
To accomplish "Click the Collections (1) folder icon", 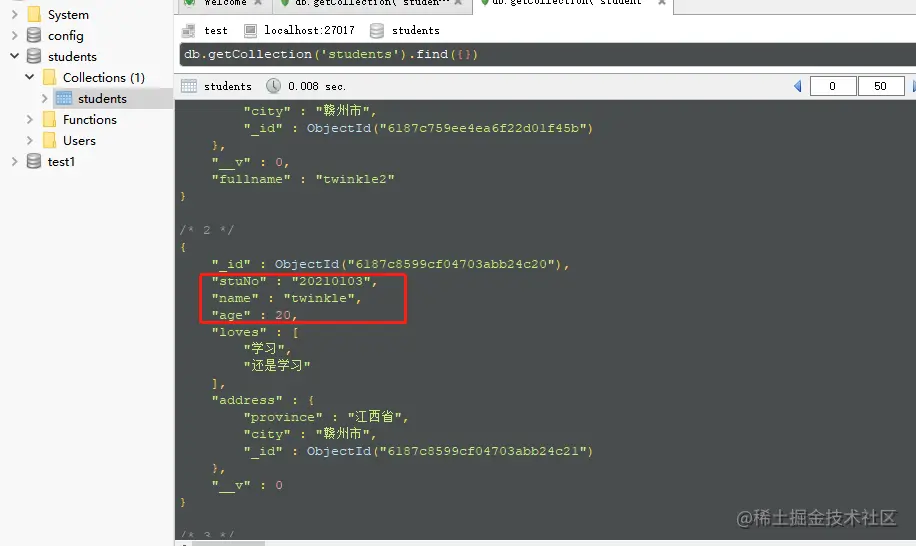I will point(50,77).
